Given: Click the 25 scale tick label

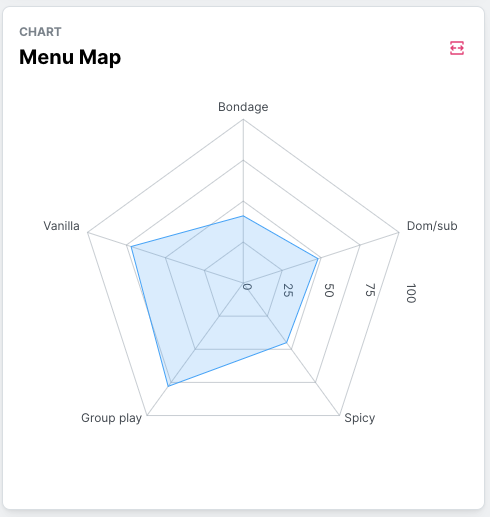Looking at the screenshot, I should [288, 290].
